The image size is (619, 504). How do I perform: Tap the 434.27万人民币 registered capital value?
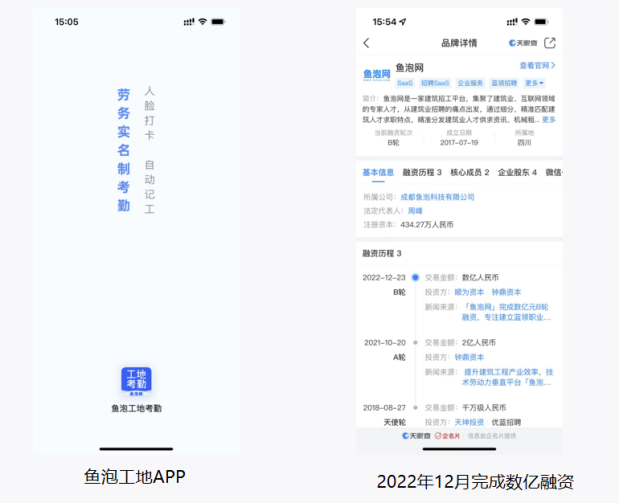click(x=427, y=225)
